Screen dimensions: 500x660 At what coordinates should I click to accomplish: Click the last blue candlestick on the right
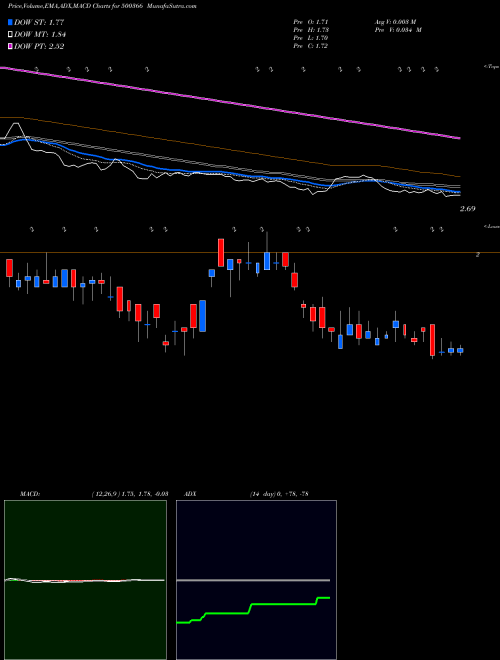pyautogui.click(x=460, y=350)
